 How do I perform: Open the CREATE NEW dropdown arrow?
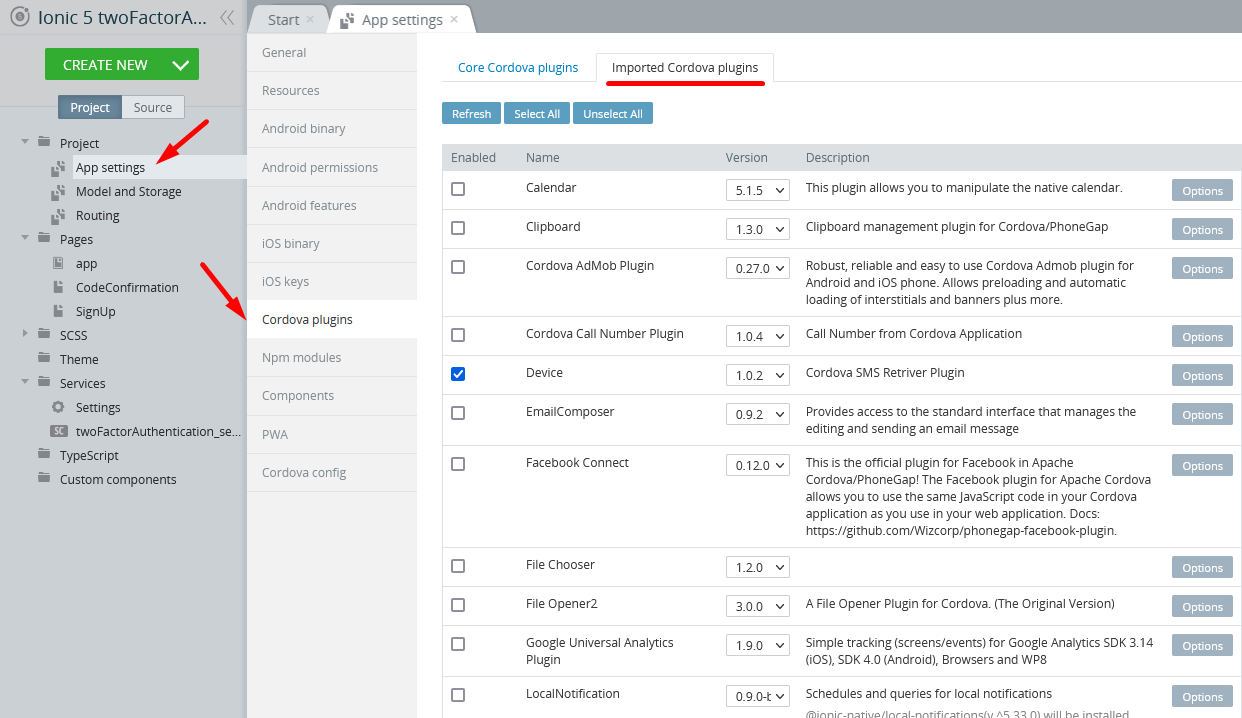coord(180,65)
